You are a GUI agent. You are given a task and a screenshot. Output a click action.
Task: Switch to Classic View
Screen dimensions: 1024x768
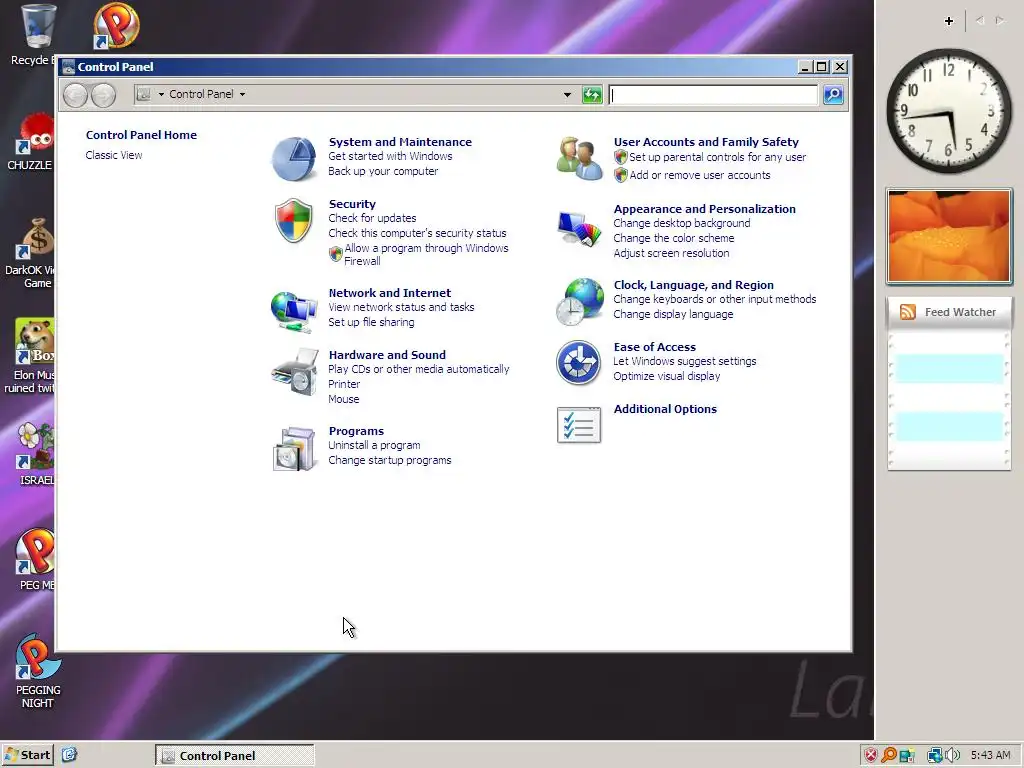coord(114,155)
